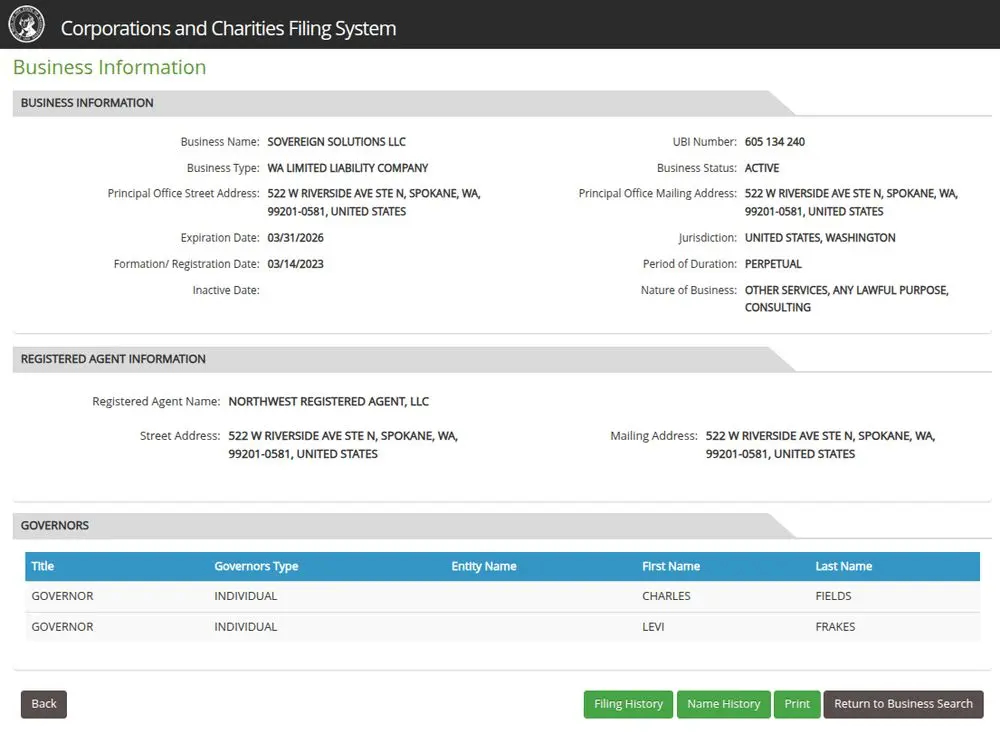Return to Business Search
The height and width of the screenshot is (743, 1000).
903,704
